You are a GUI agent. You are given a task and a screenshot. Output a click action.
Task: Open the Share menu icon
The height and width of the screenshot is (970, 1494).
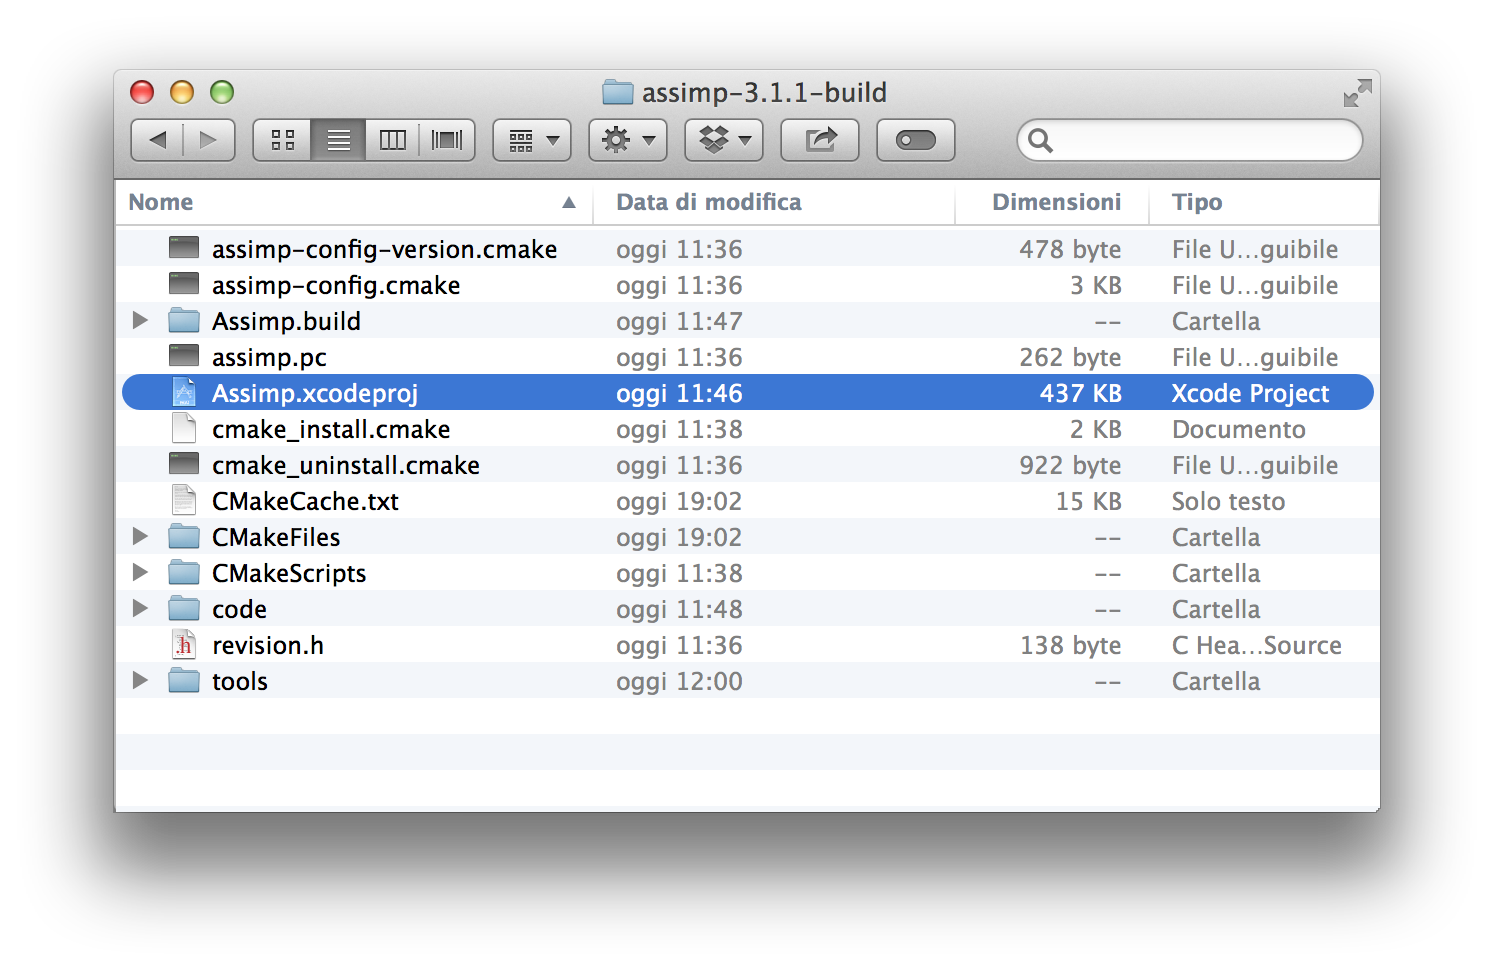(x=819, y=140)
